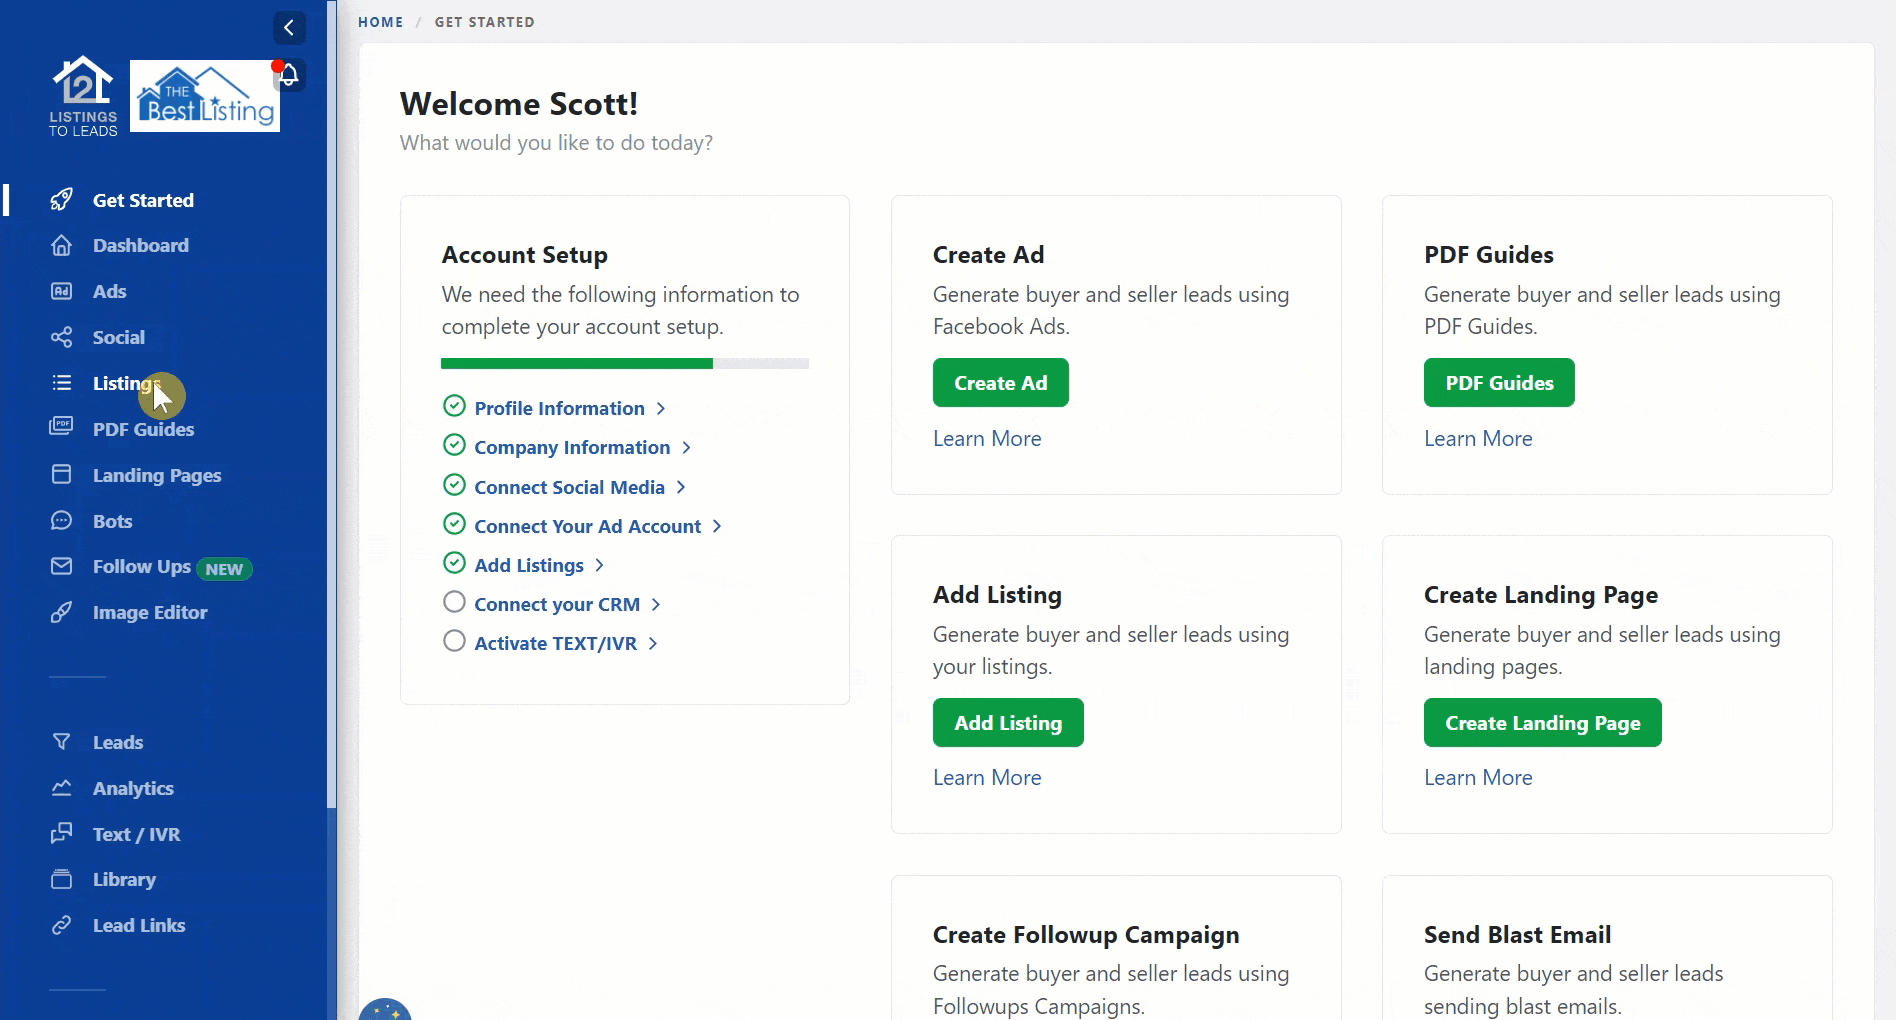
Task: Click the Get Started rocket icon
Action: tap(62, 200)
